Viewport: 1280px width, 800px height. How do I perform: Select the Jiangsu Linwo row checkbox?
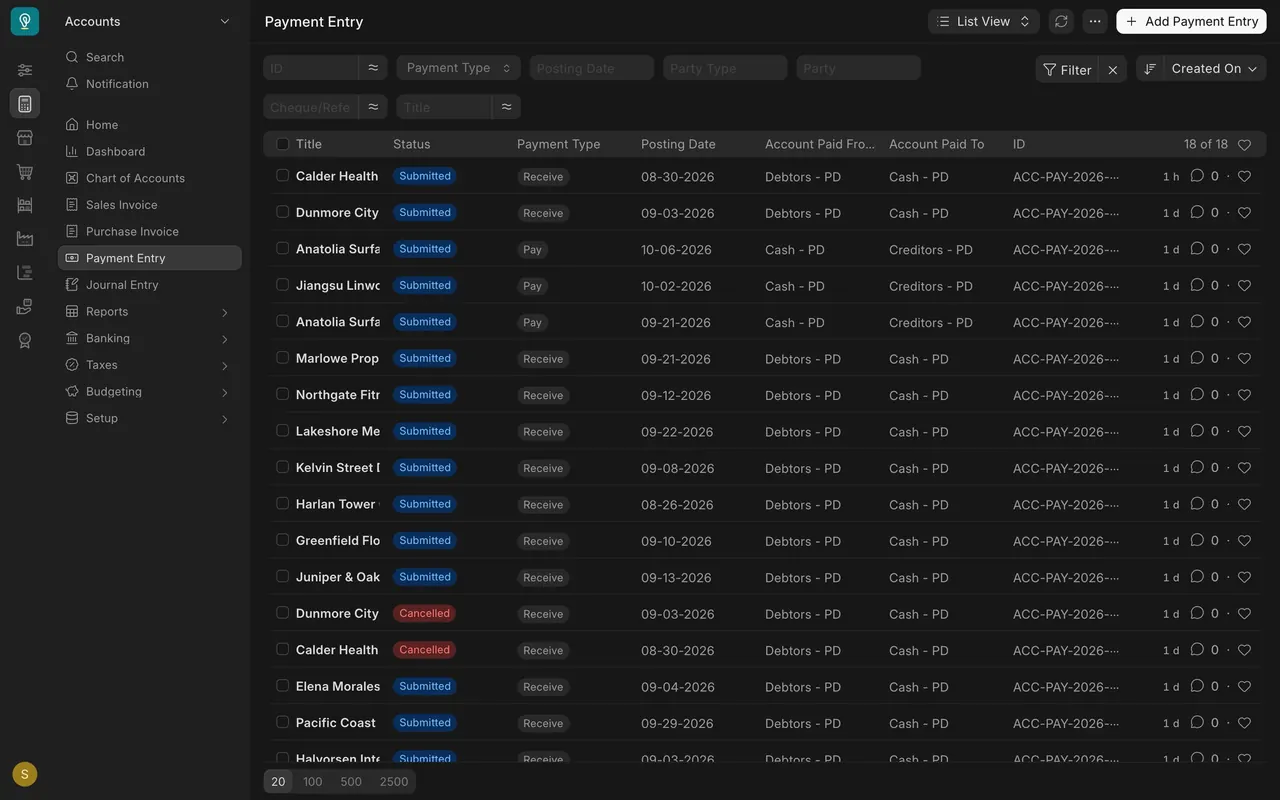click(x=282, y=285)
